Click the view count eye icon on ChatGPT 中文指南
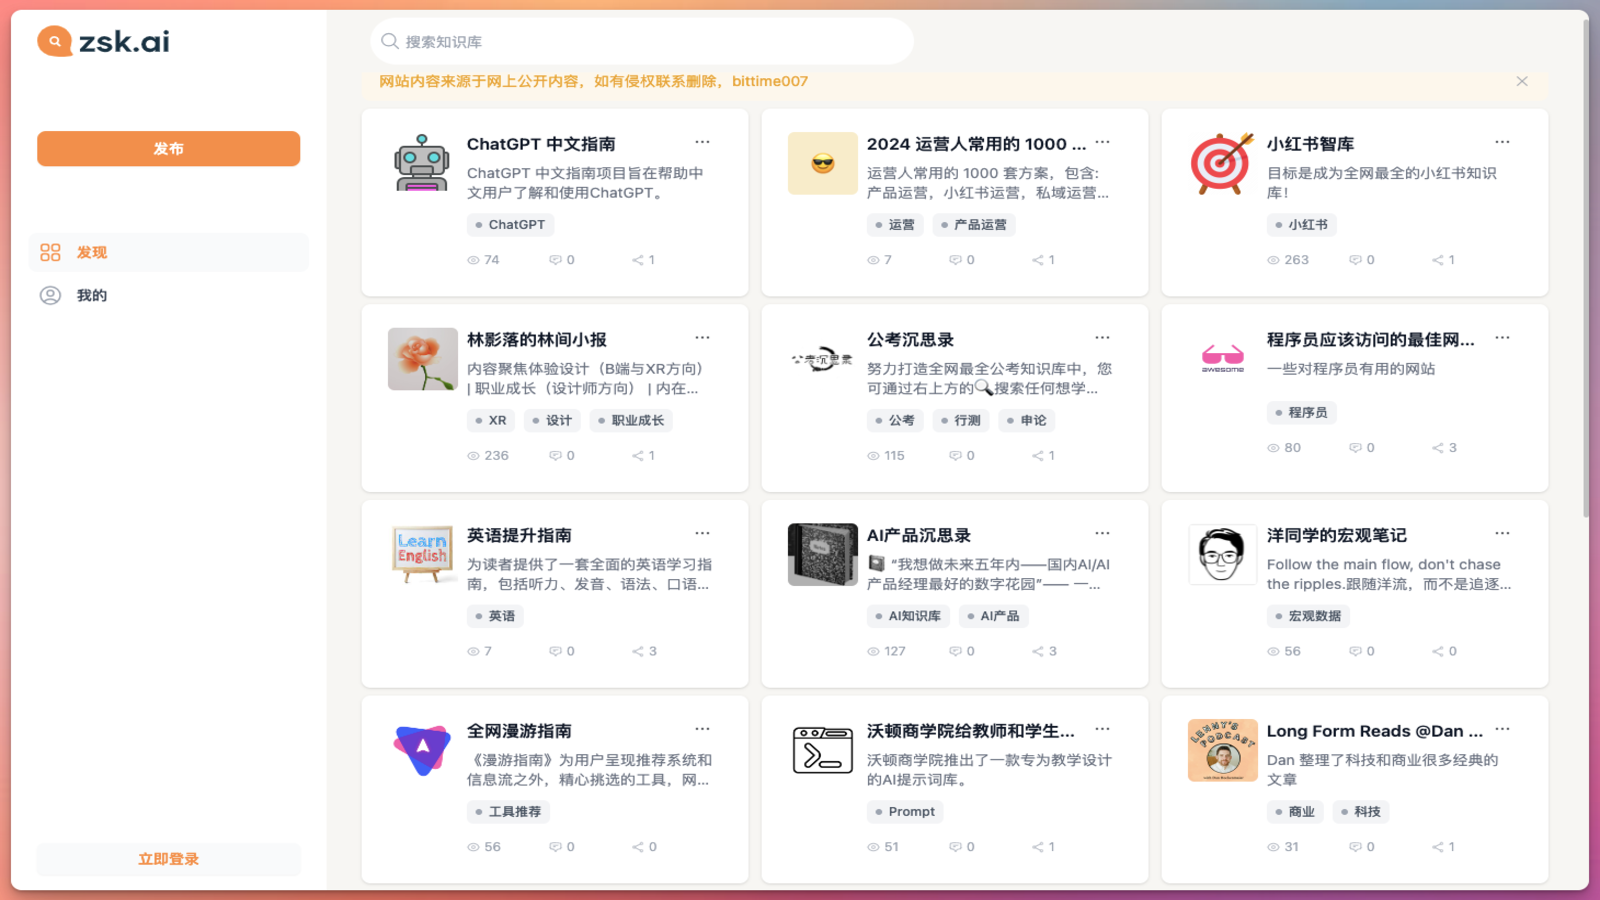1600x900 pixels. point(473,259)
